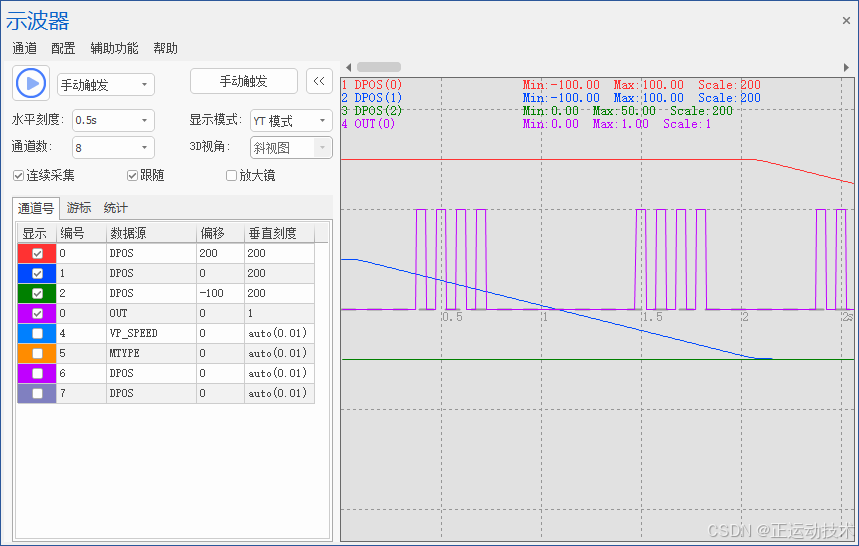This screenshot has height=546, width=859.
Task: Click the 垂直刻度 column header
Action: [x=279, y=233]
